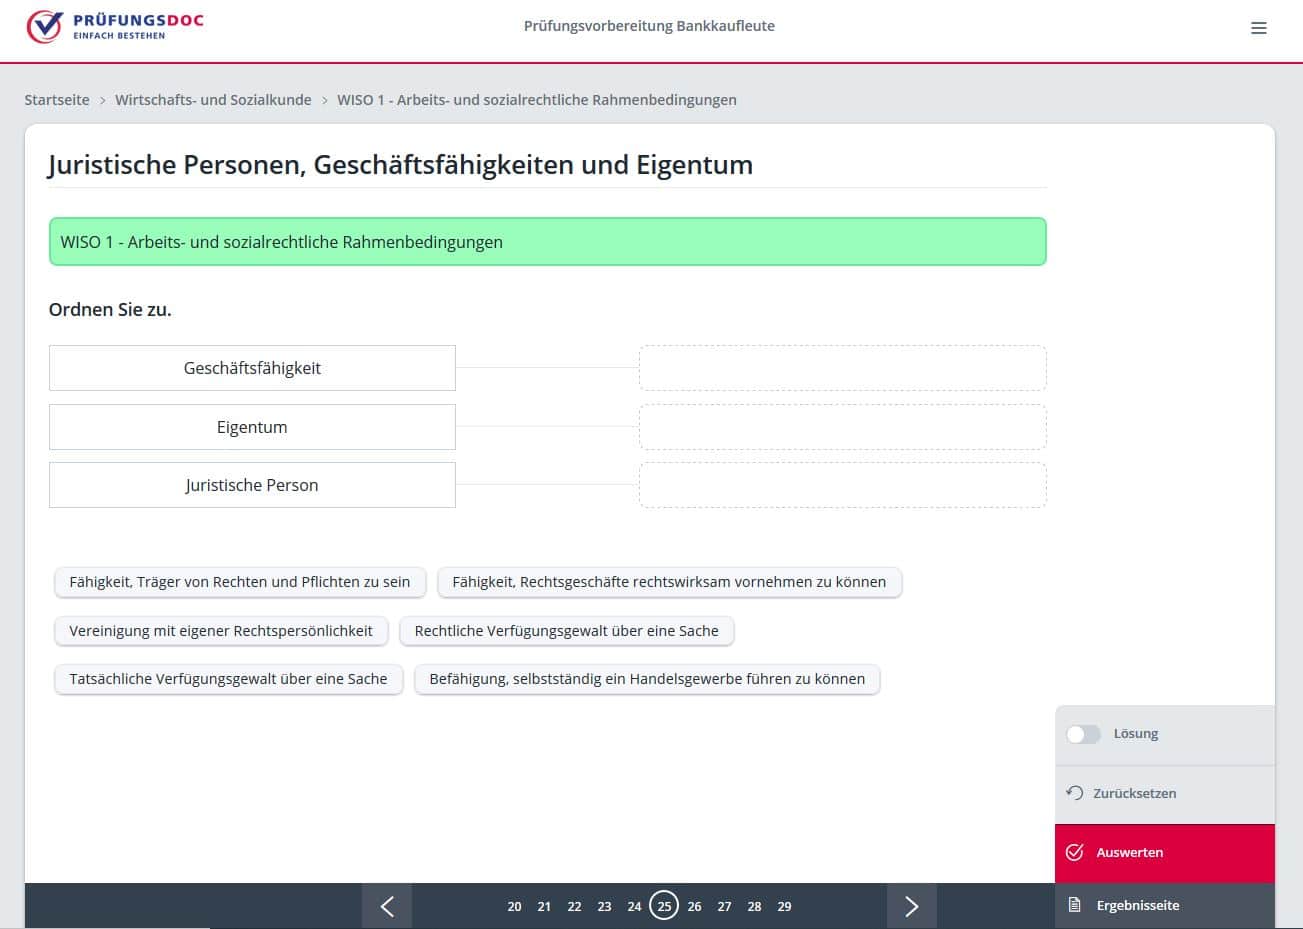
Task: Click the Ergebnisseite document icon
Action: (1075, 905)
